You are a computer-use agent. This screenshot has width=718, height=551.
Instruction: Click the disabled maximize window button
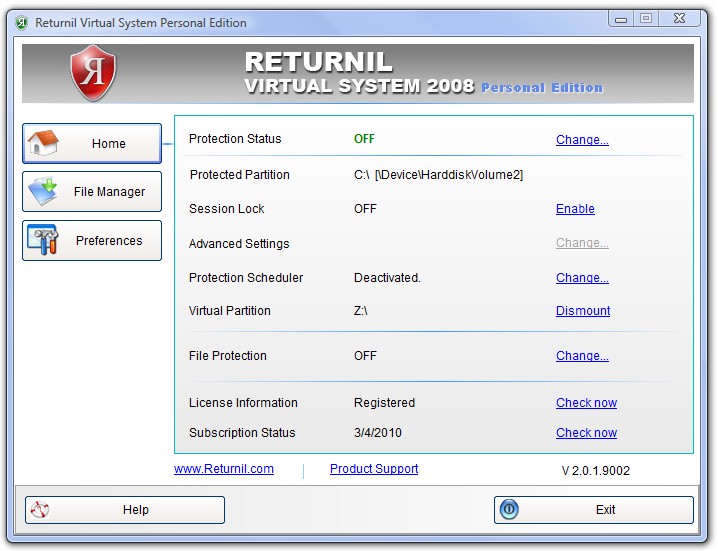(646, 18)
